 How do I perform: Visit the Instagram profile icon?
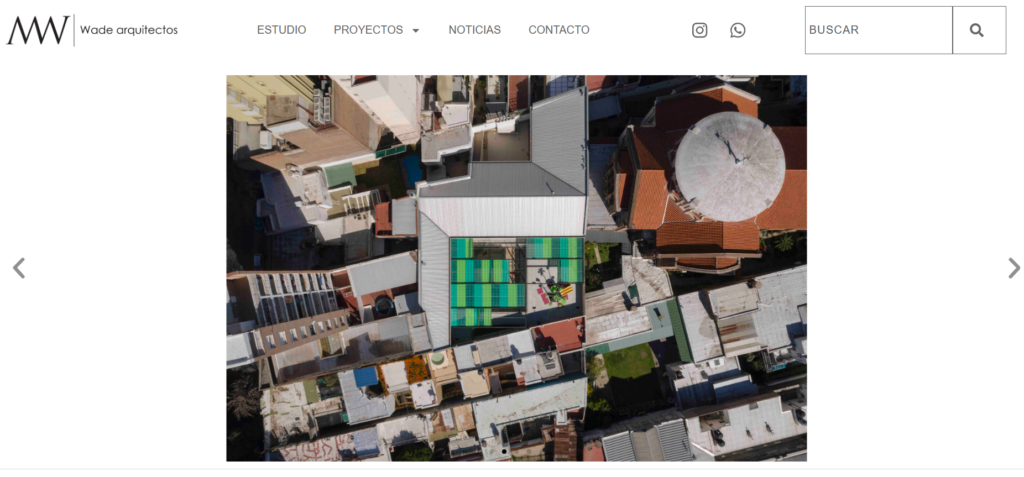click(699, 30)
